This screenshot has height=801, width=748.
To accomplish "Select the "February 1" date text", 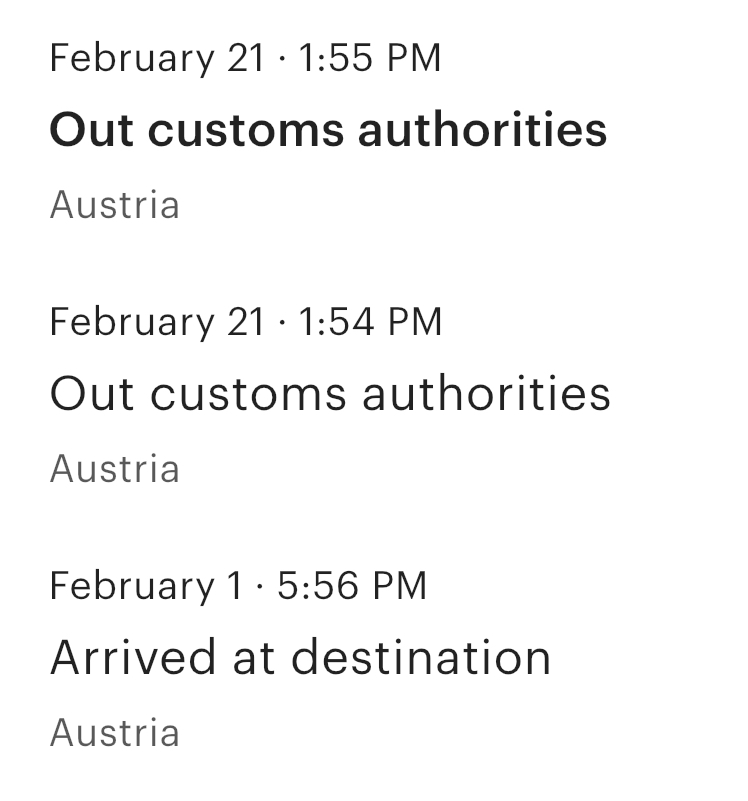I will click(x=146, y=587).
